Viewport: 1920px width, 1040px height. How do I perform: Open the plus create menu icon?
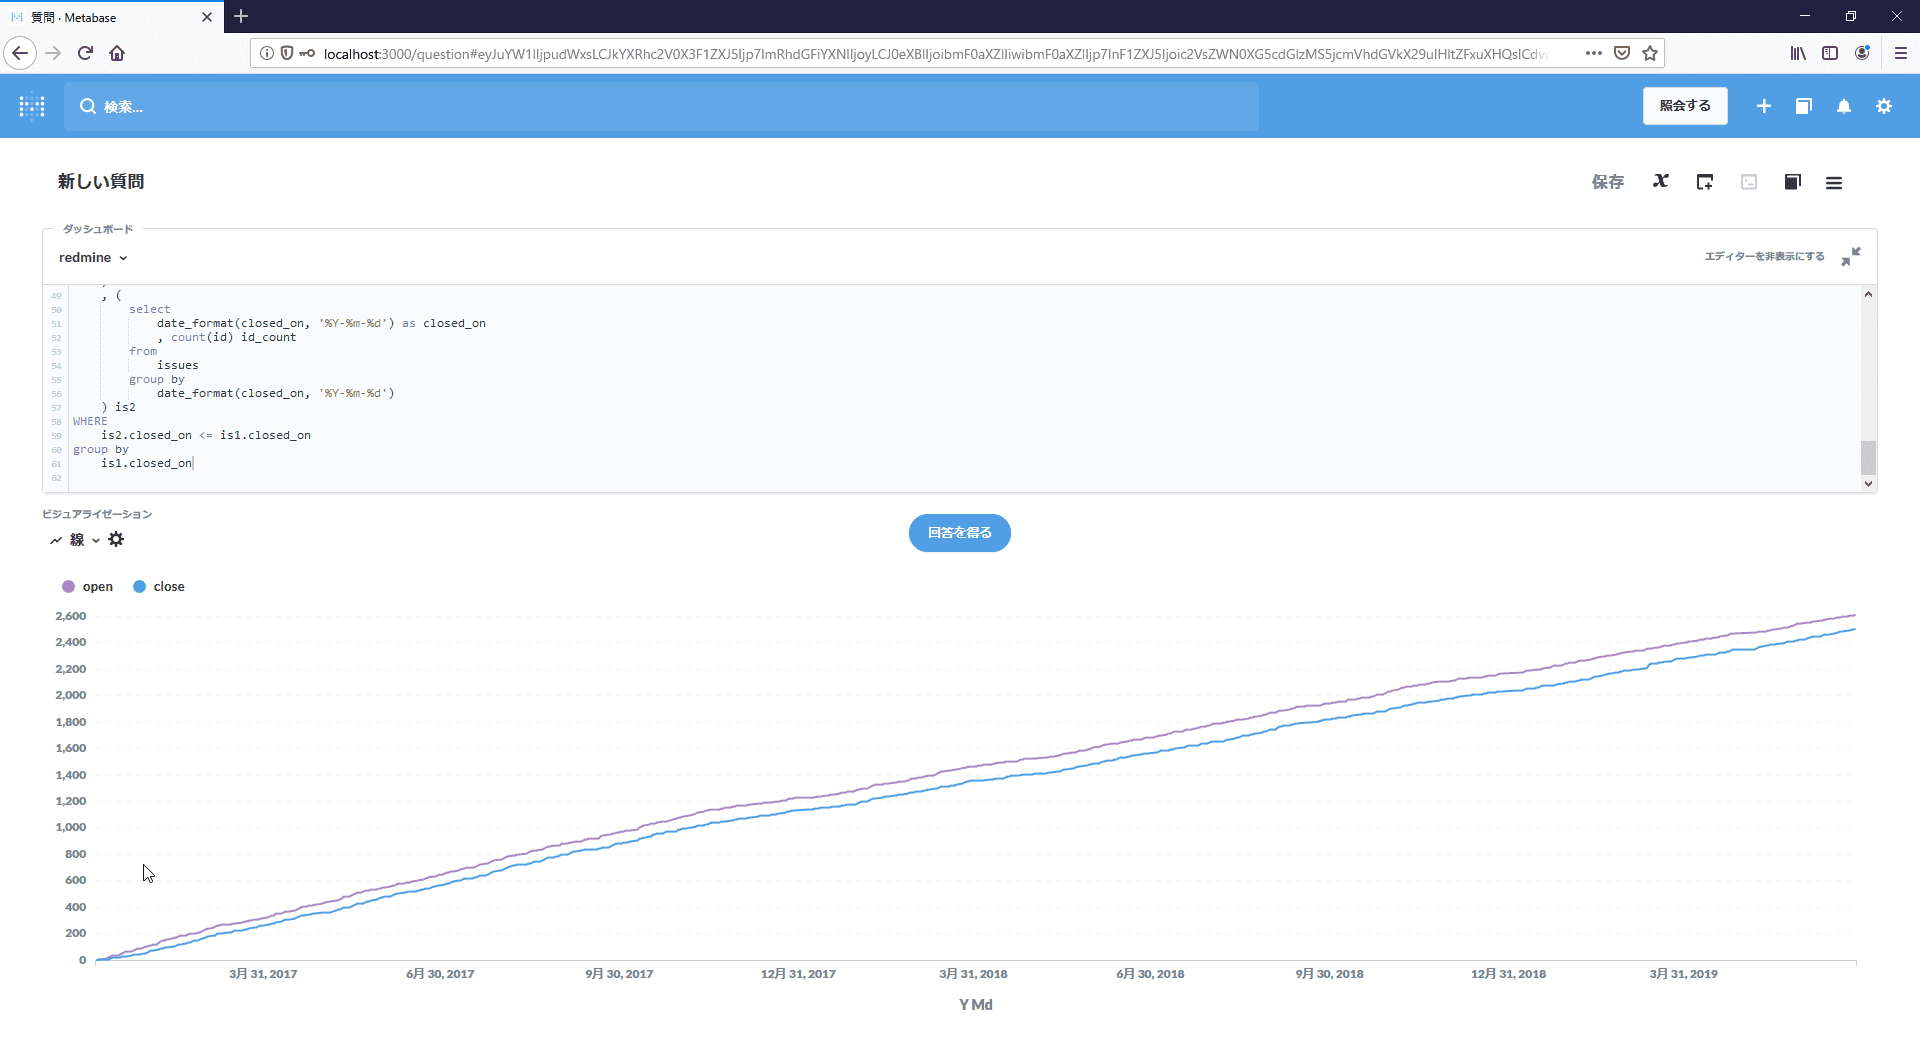1764,106
